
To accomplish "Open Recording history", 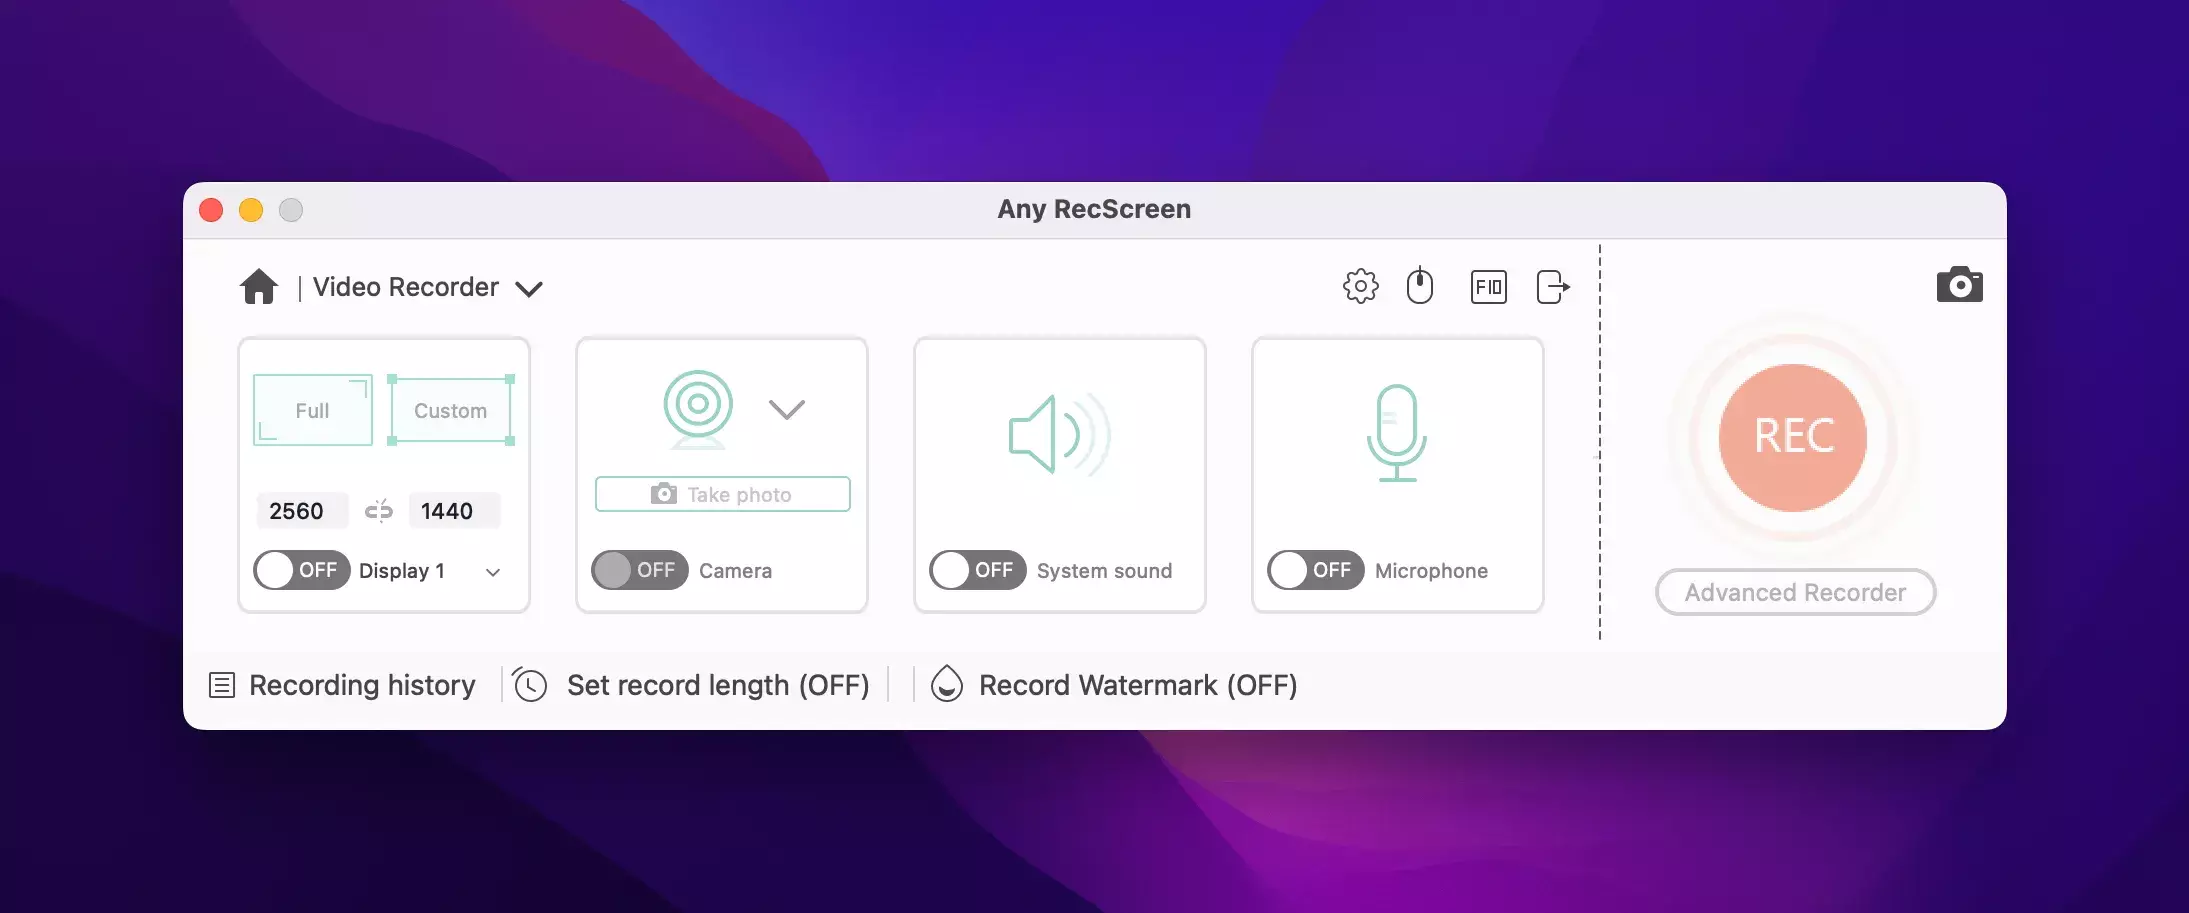I will pos(362,685).
